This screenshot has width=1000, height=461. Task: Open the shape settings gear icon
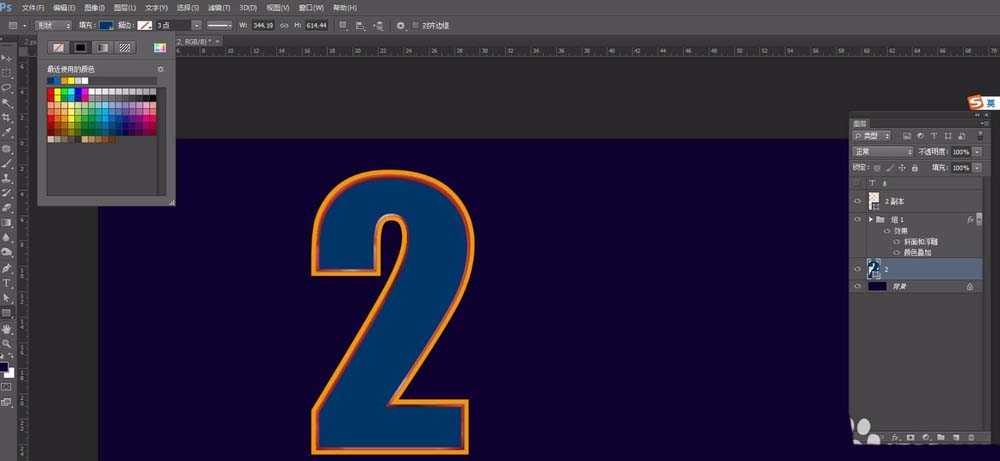pos(401,24)
